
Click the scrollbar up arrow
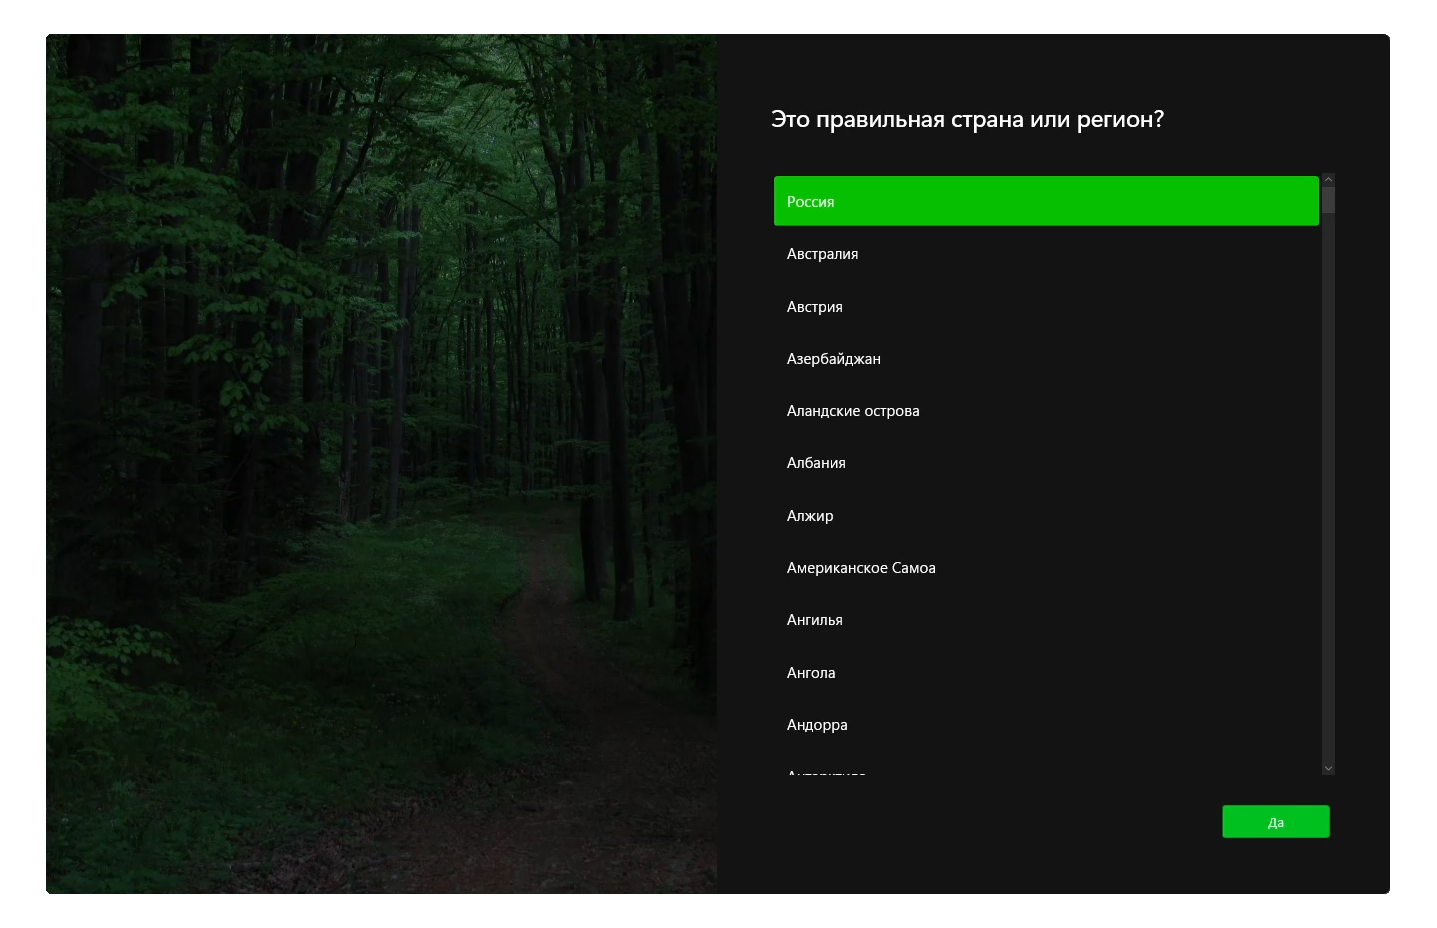(x=1328, y=178)
